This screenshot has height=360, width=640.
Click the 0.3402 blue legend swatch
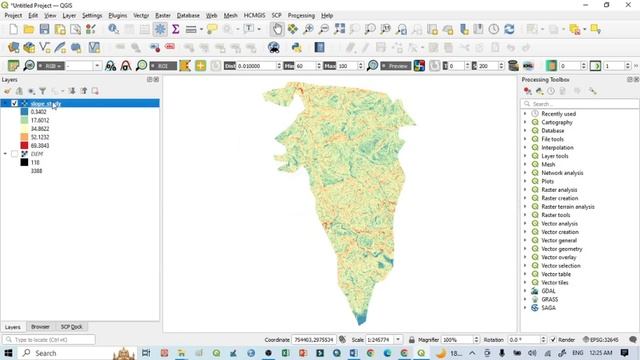coord(24,111)
